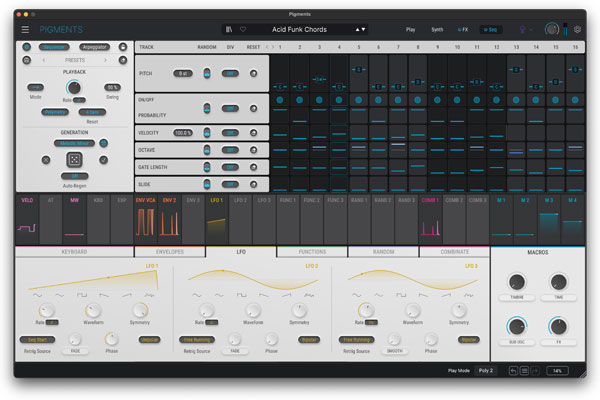This screenshot has width=600, height=400.
Task: Click the Swing 50% value field
Action: (112, 87)
